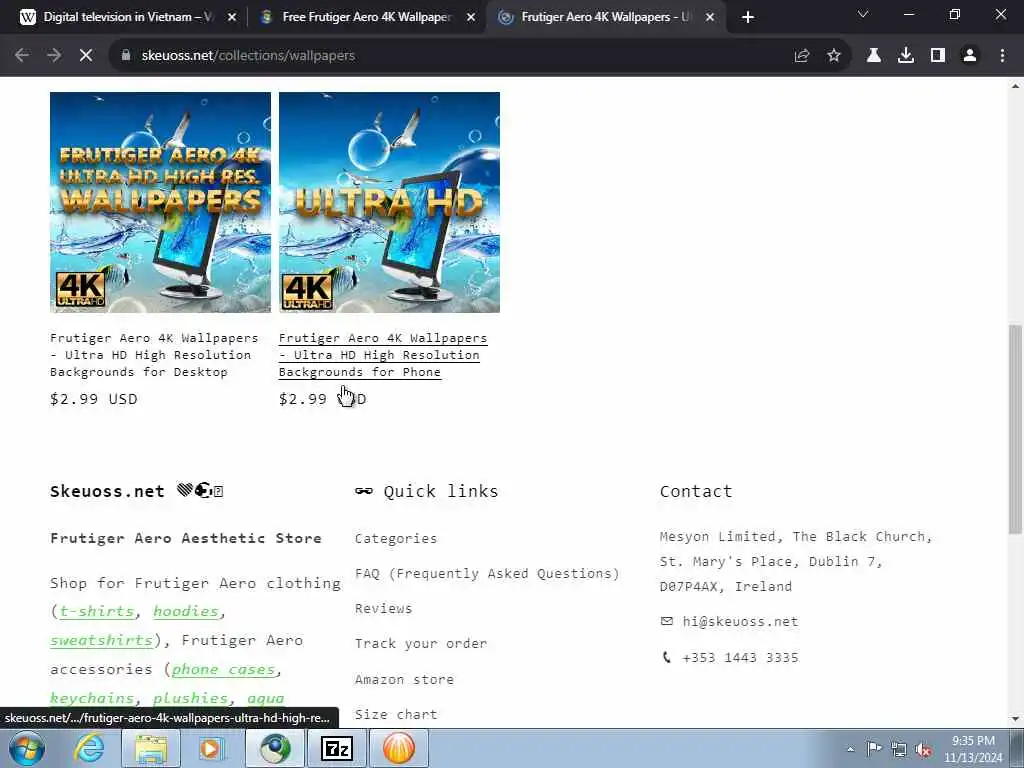Click the $2.99 USD price under Desktop wallpapers
This screenshot has height=768, width=1024.
pos(94,399)
